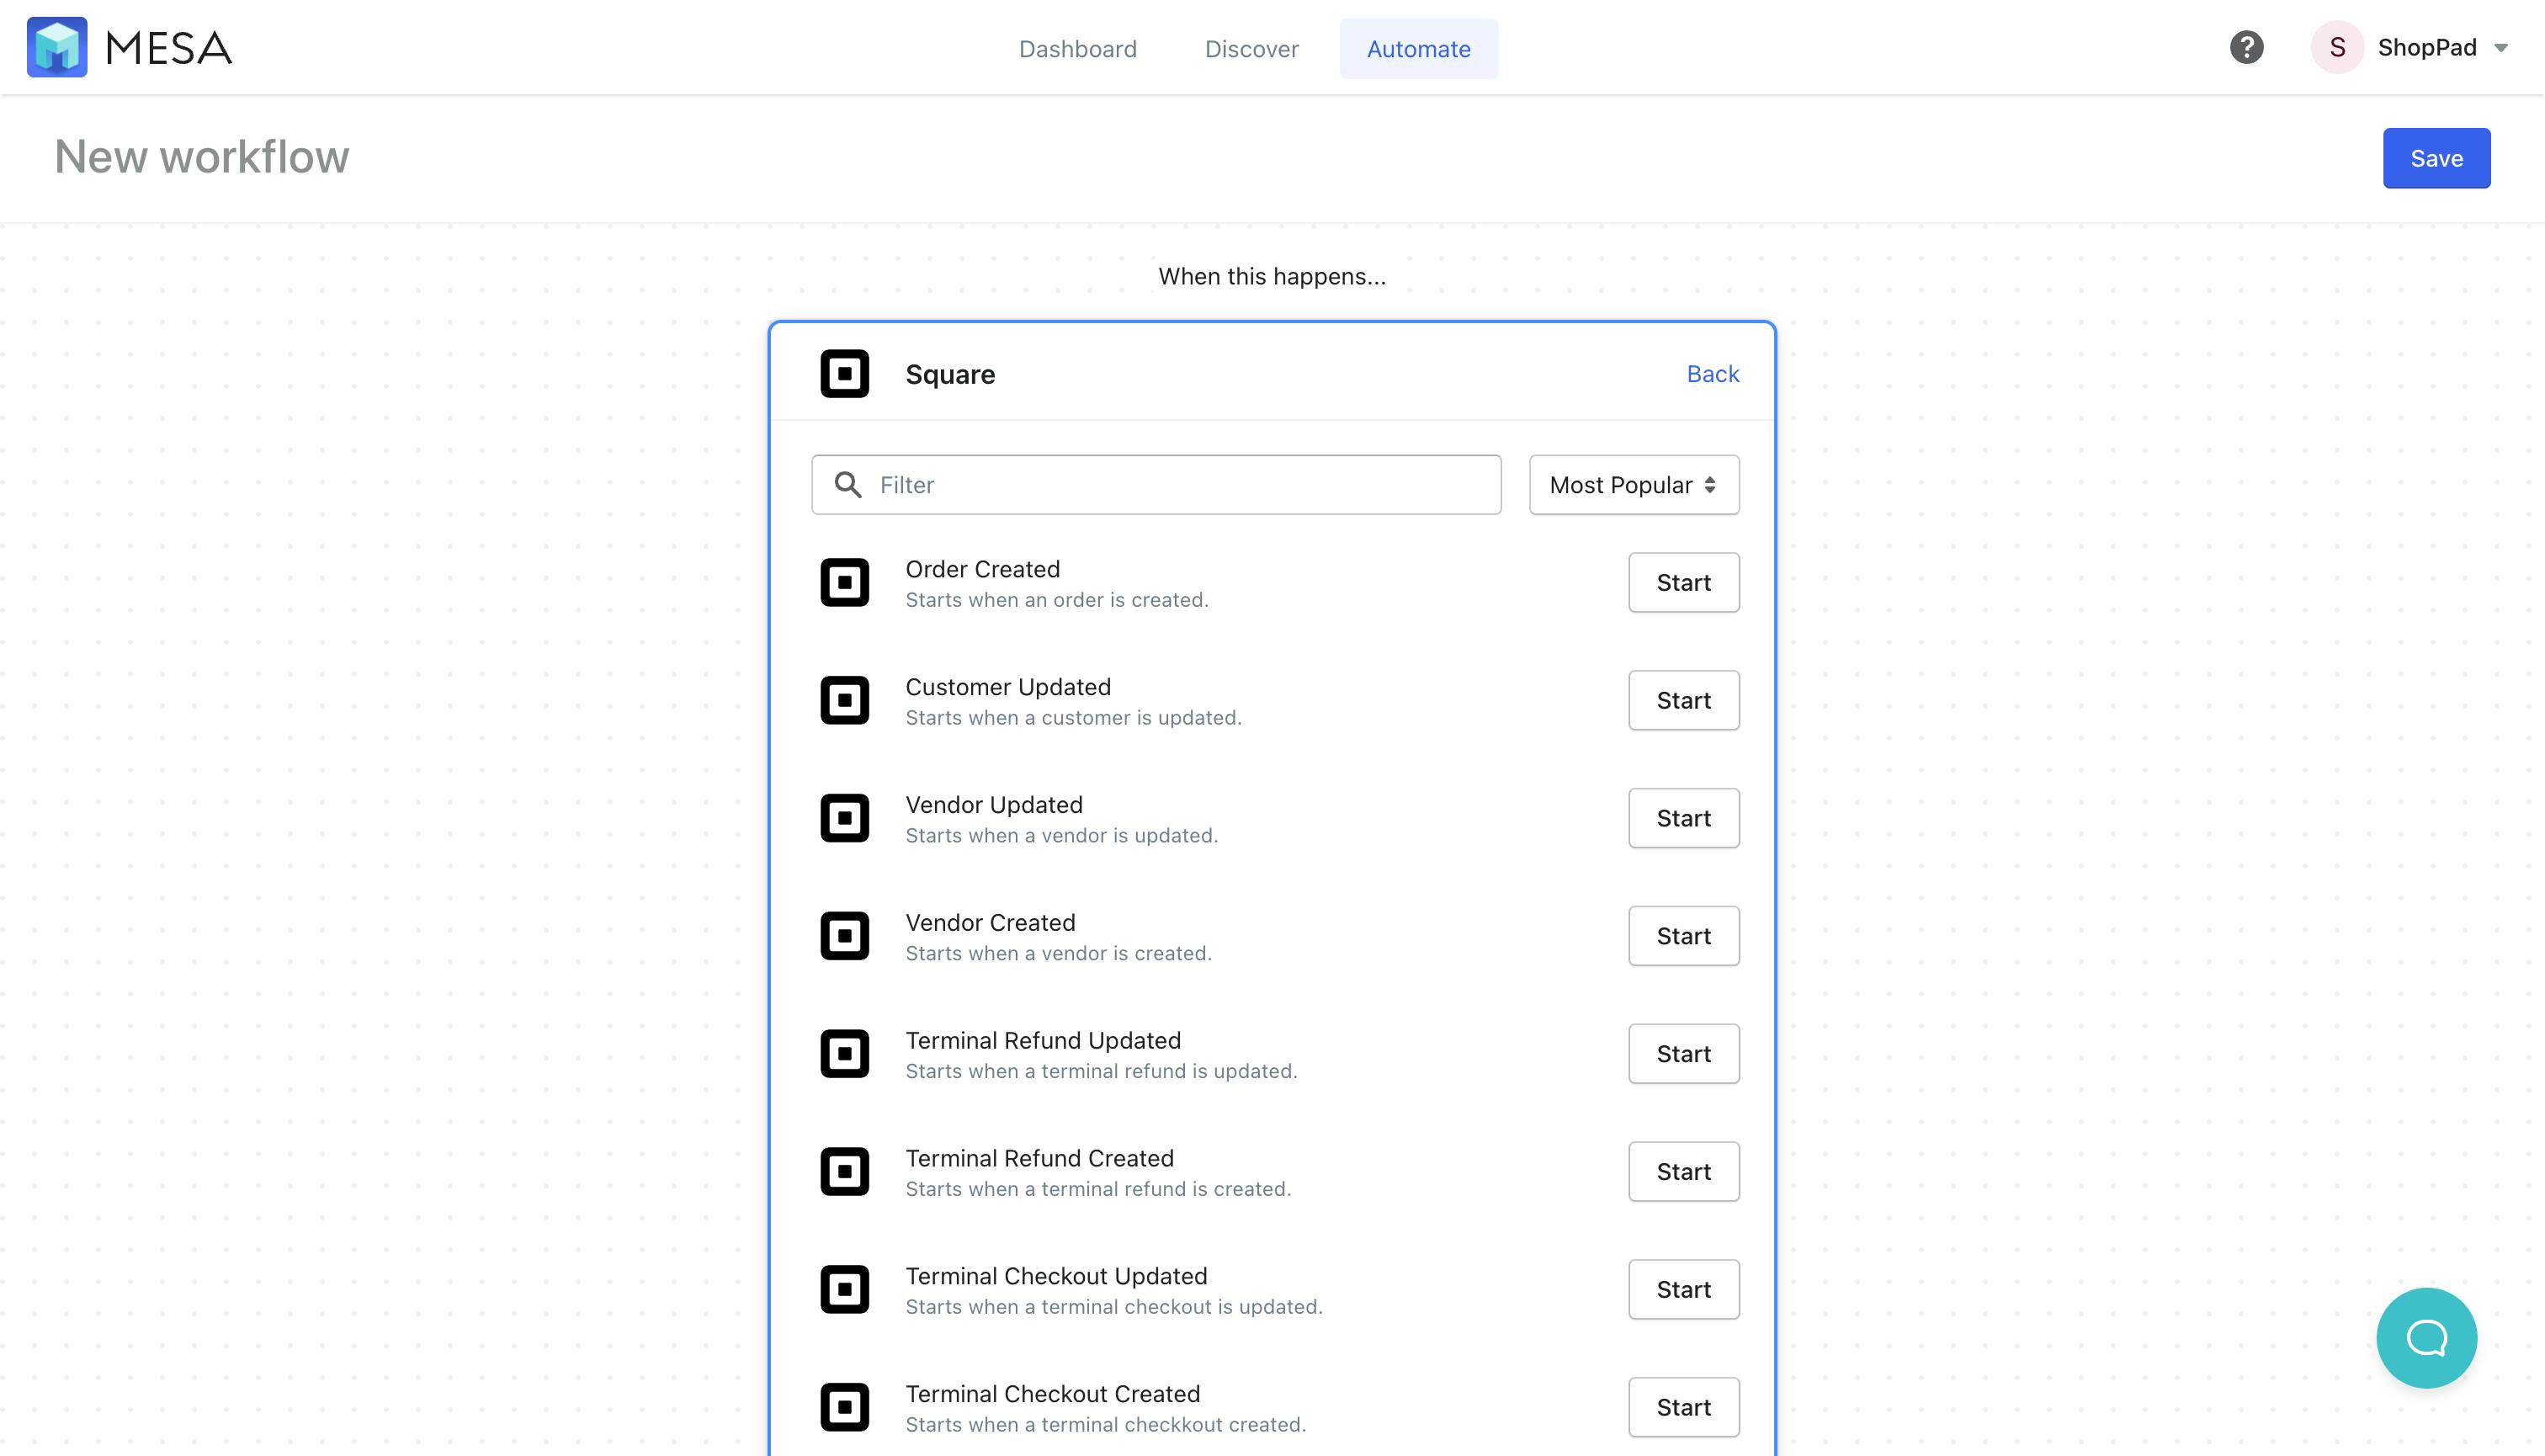Click the MESA wordmark text
The height and width of the screenshot is (1456, 2545).
coord(168,48)
